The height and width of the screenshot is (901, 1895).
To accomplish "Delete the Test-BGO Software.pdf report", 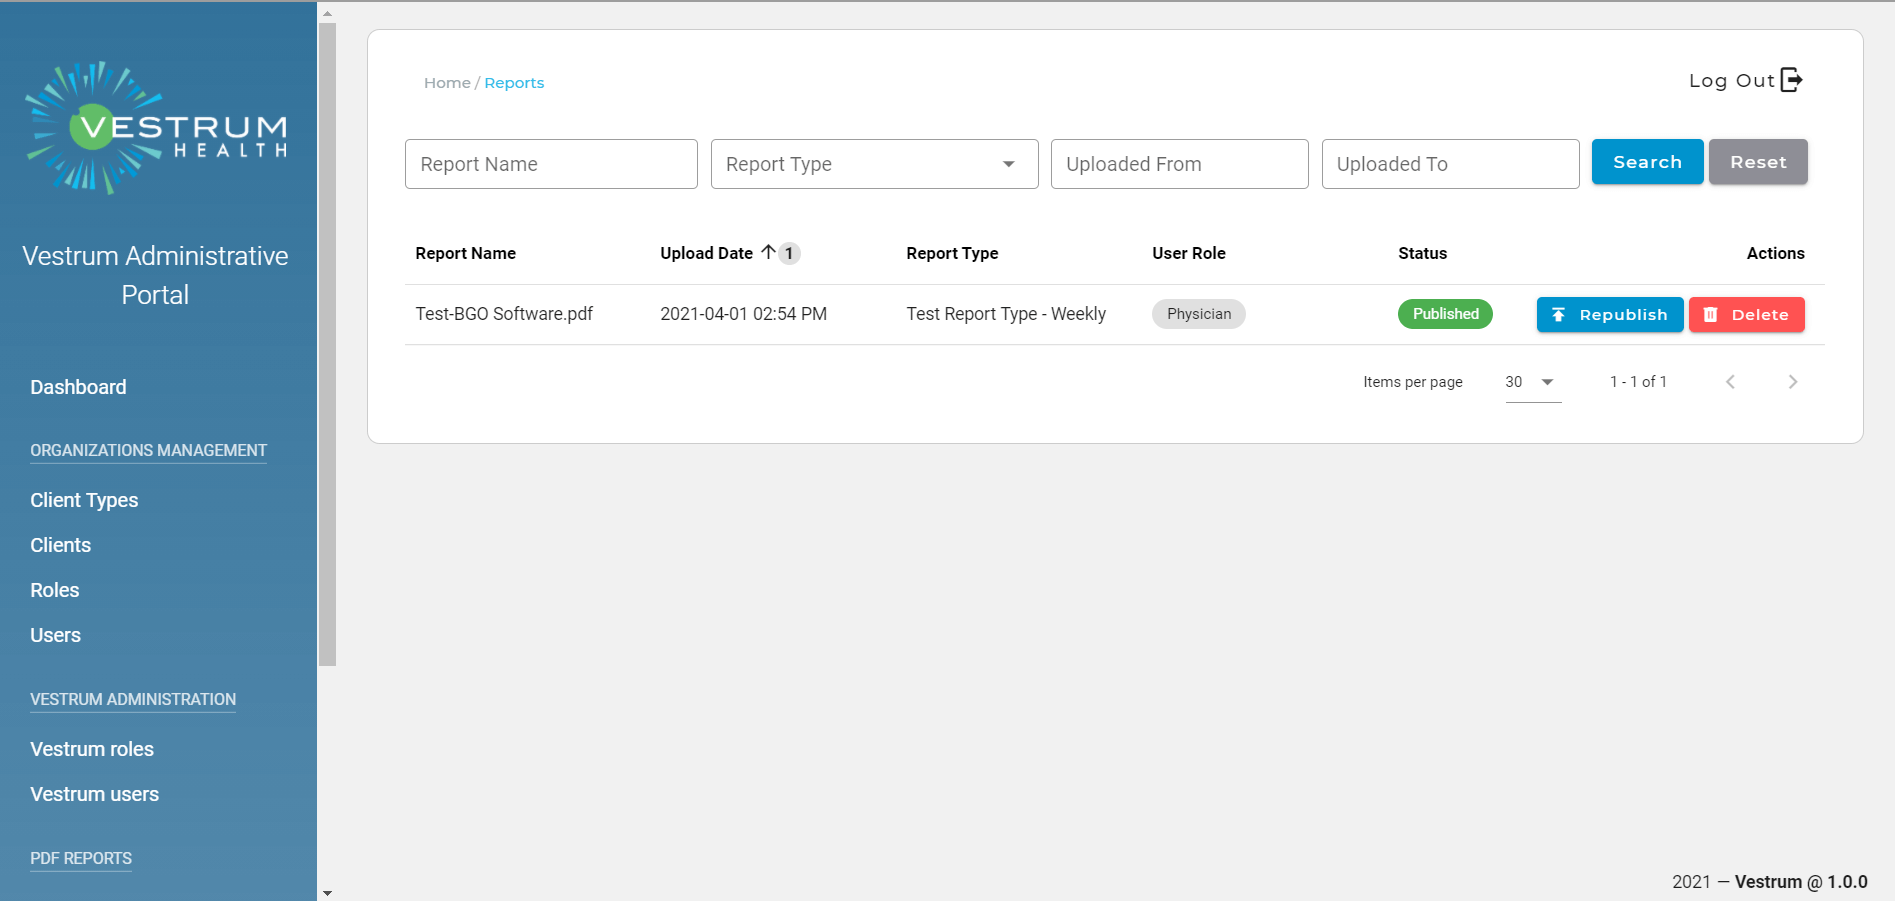I will [x=1746, y=314].
